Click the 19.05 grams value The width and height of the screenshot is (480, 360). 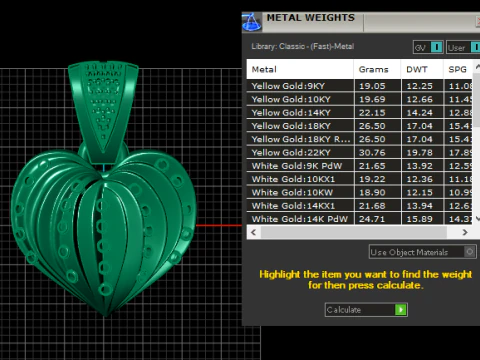point(372,86)
